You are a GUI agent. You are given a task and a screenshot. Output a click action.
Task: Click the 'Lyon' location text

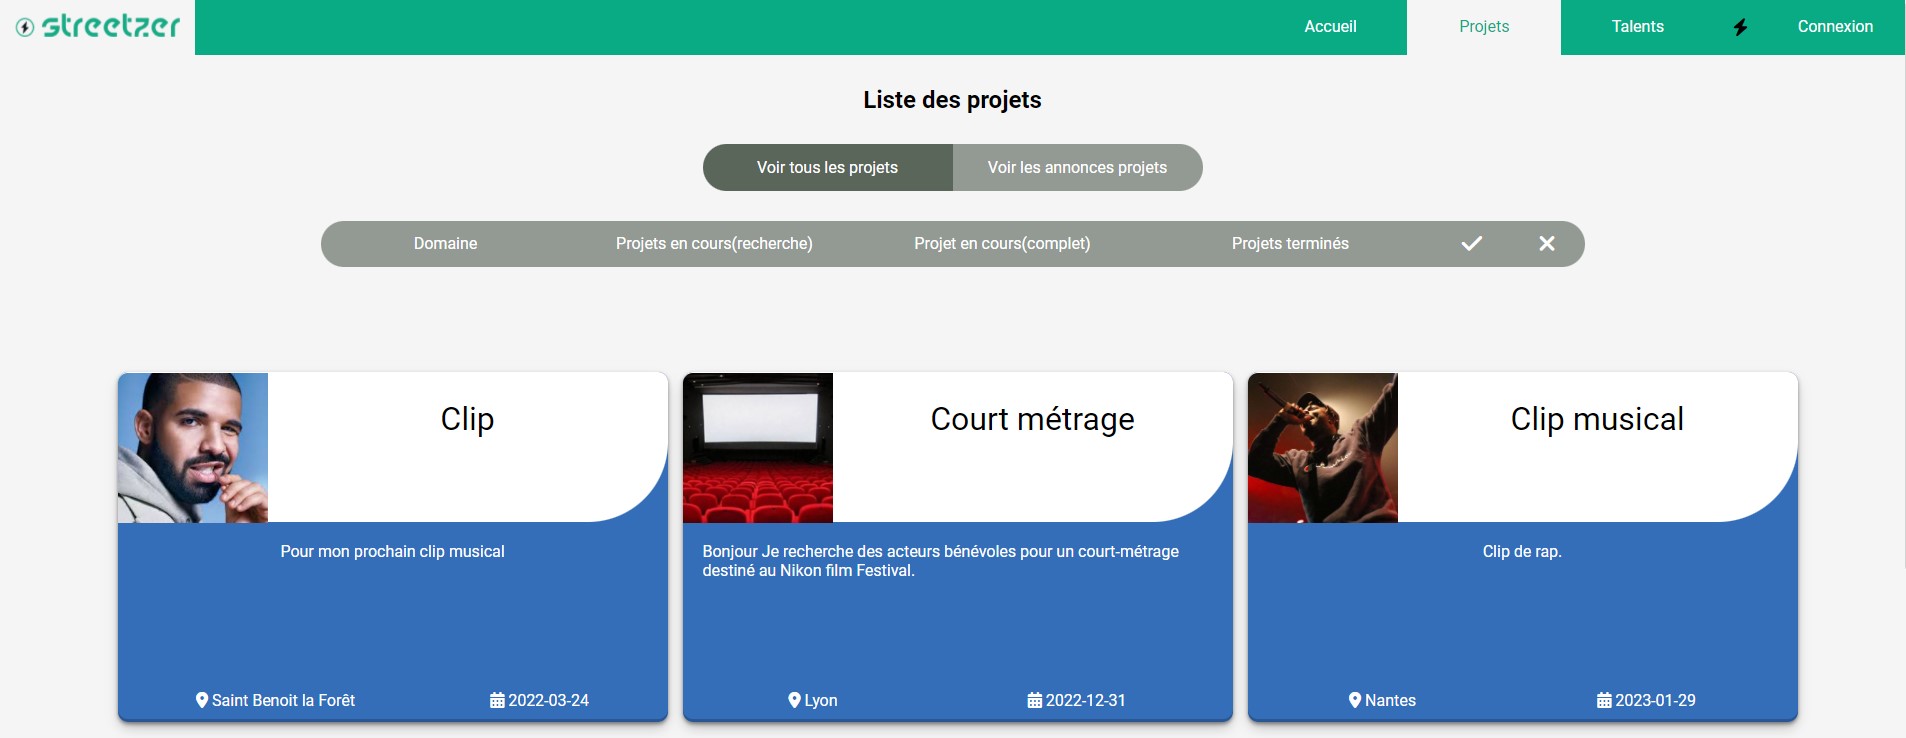click(821, 701)
